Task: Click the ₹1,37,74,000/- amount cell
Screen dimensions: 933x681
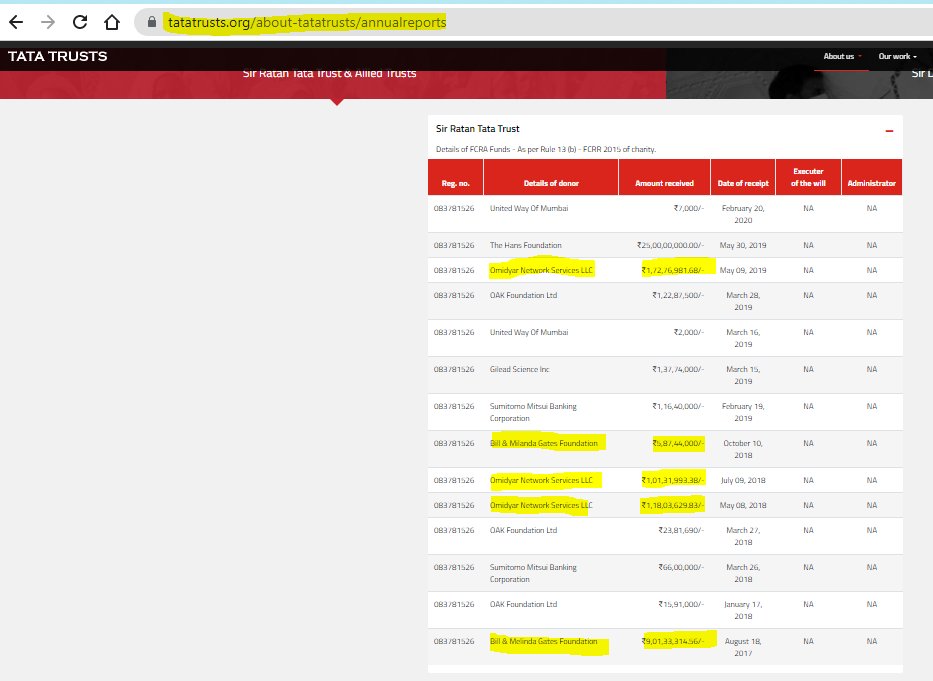Action: (678, 369)
